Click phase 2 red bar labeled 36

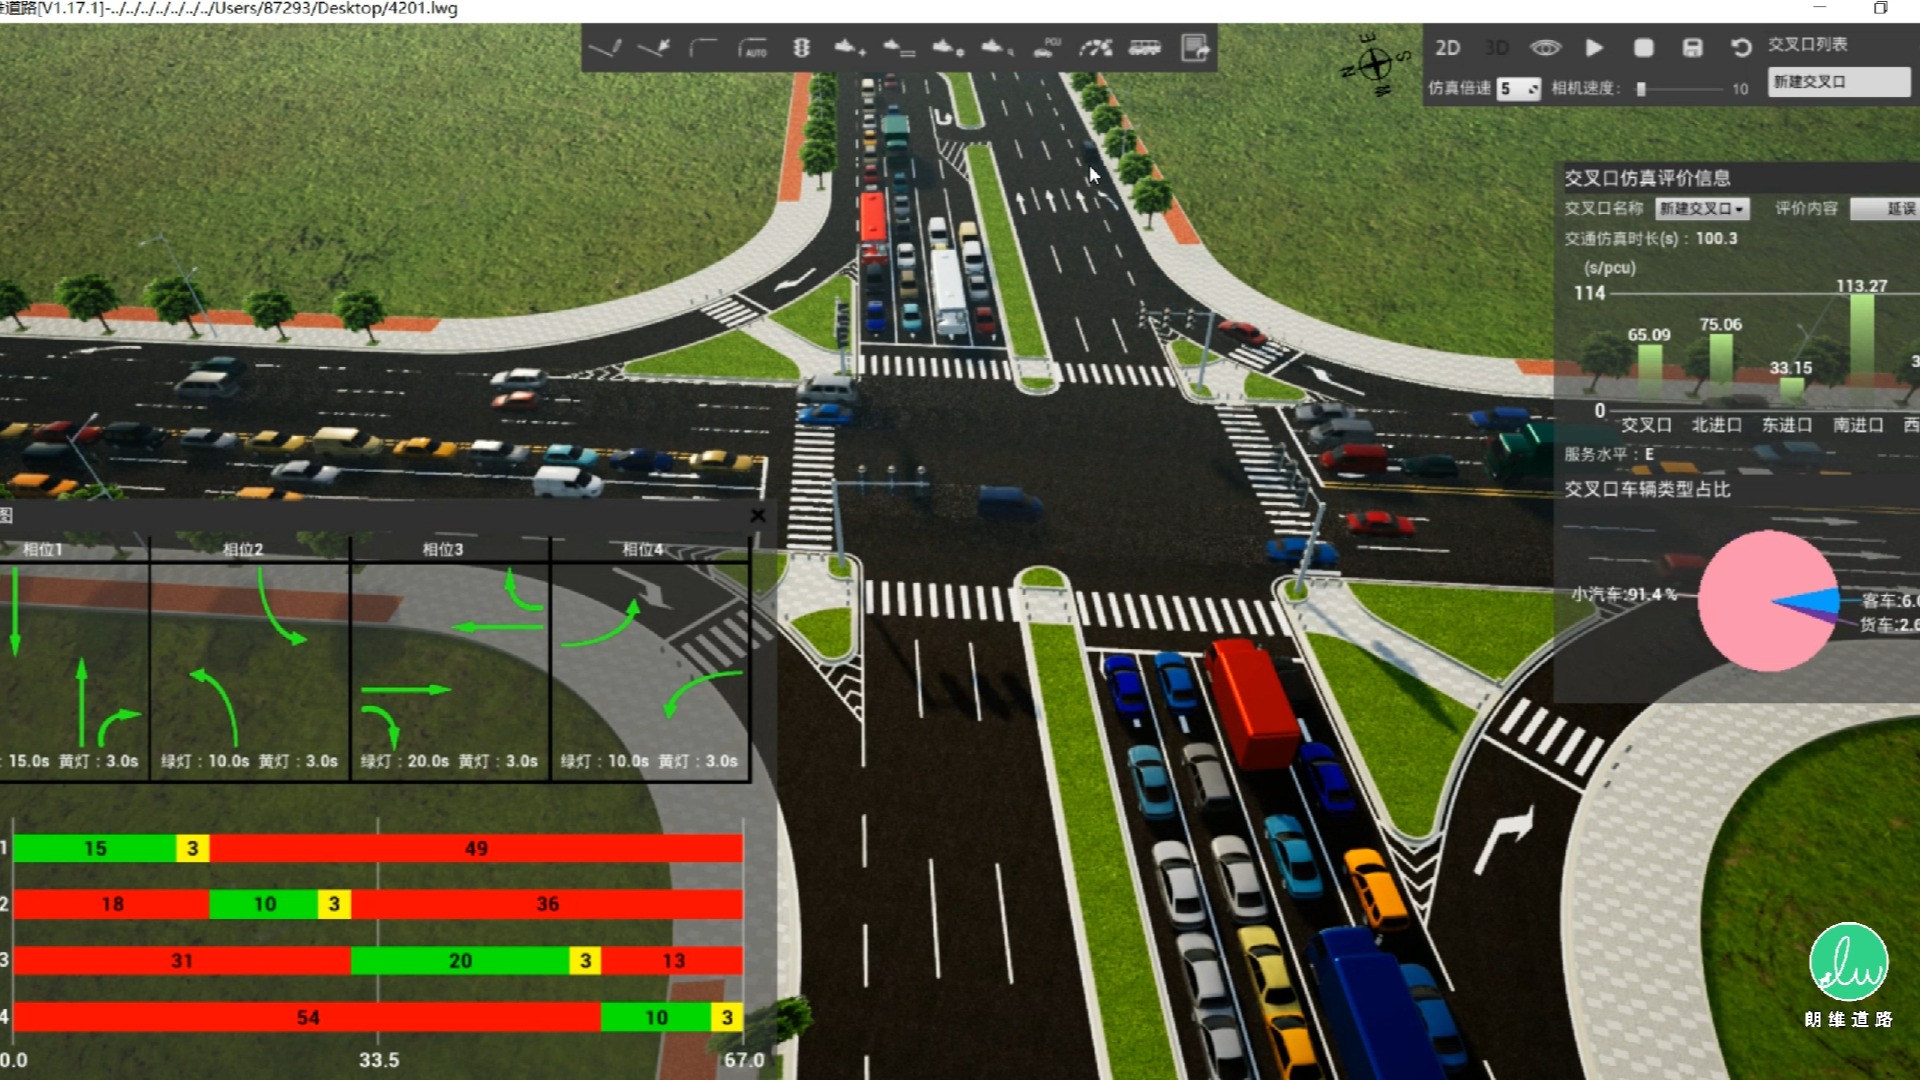pyautogui.click(x=547, y=904)
